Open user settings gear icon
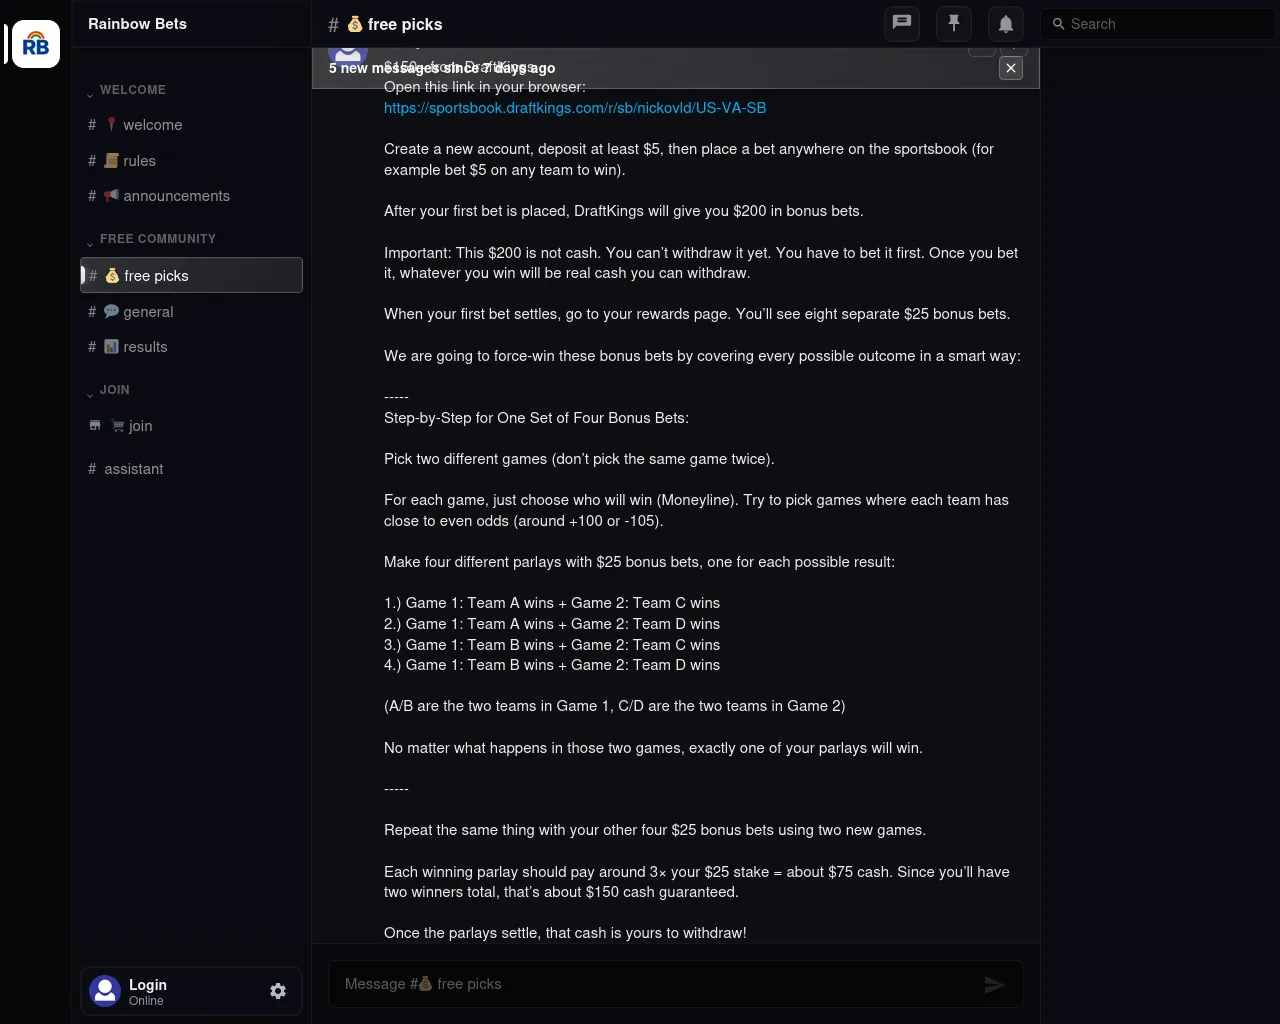 click(278, 991)
